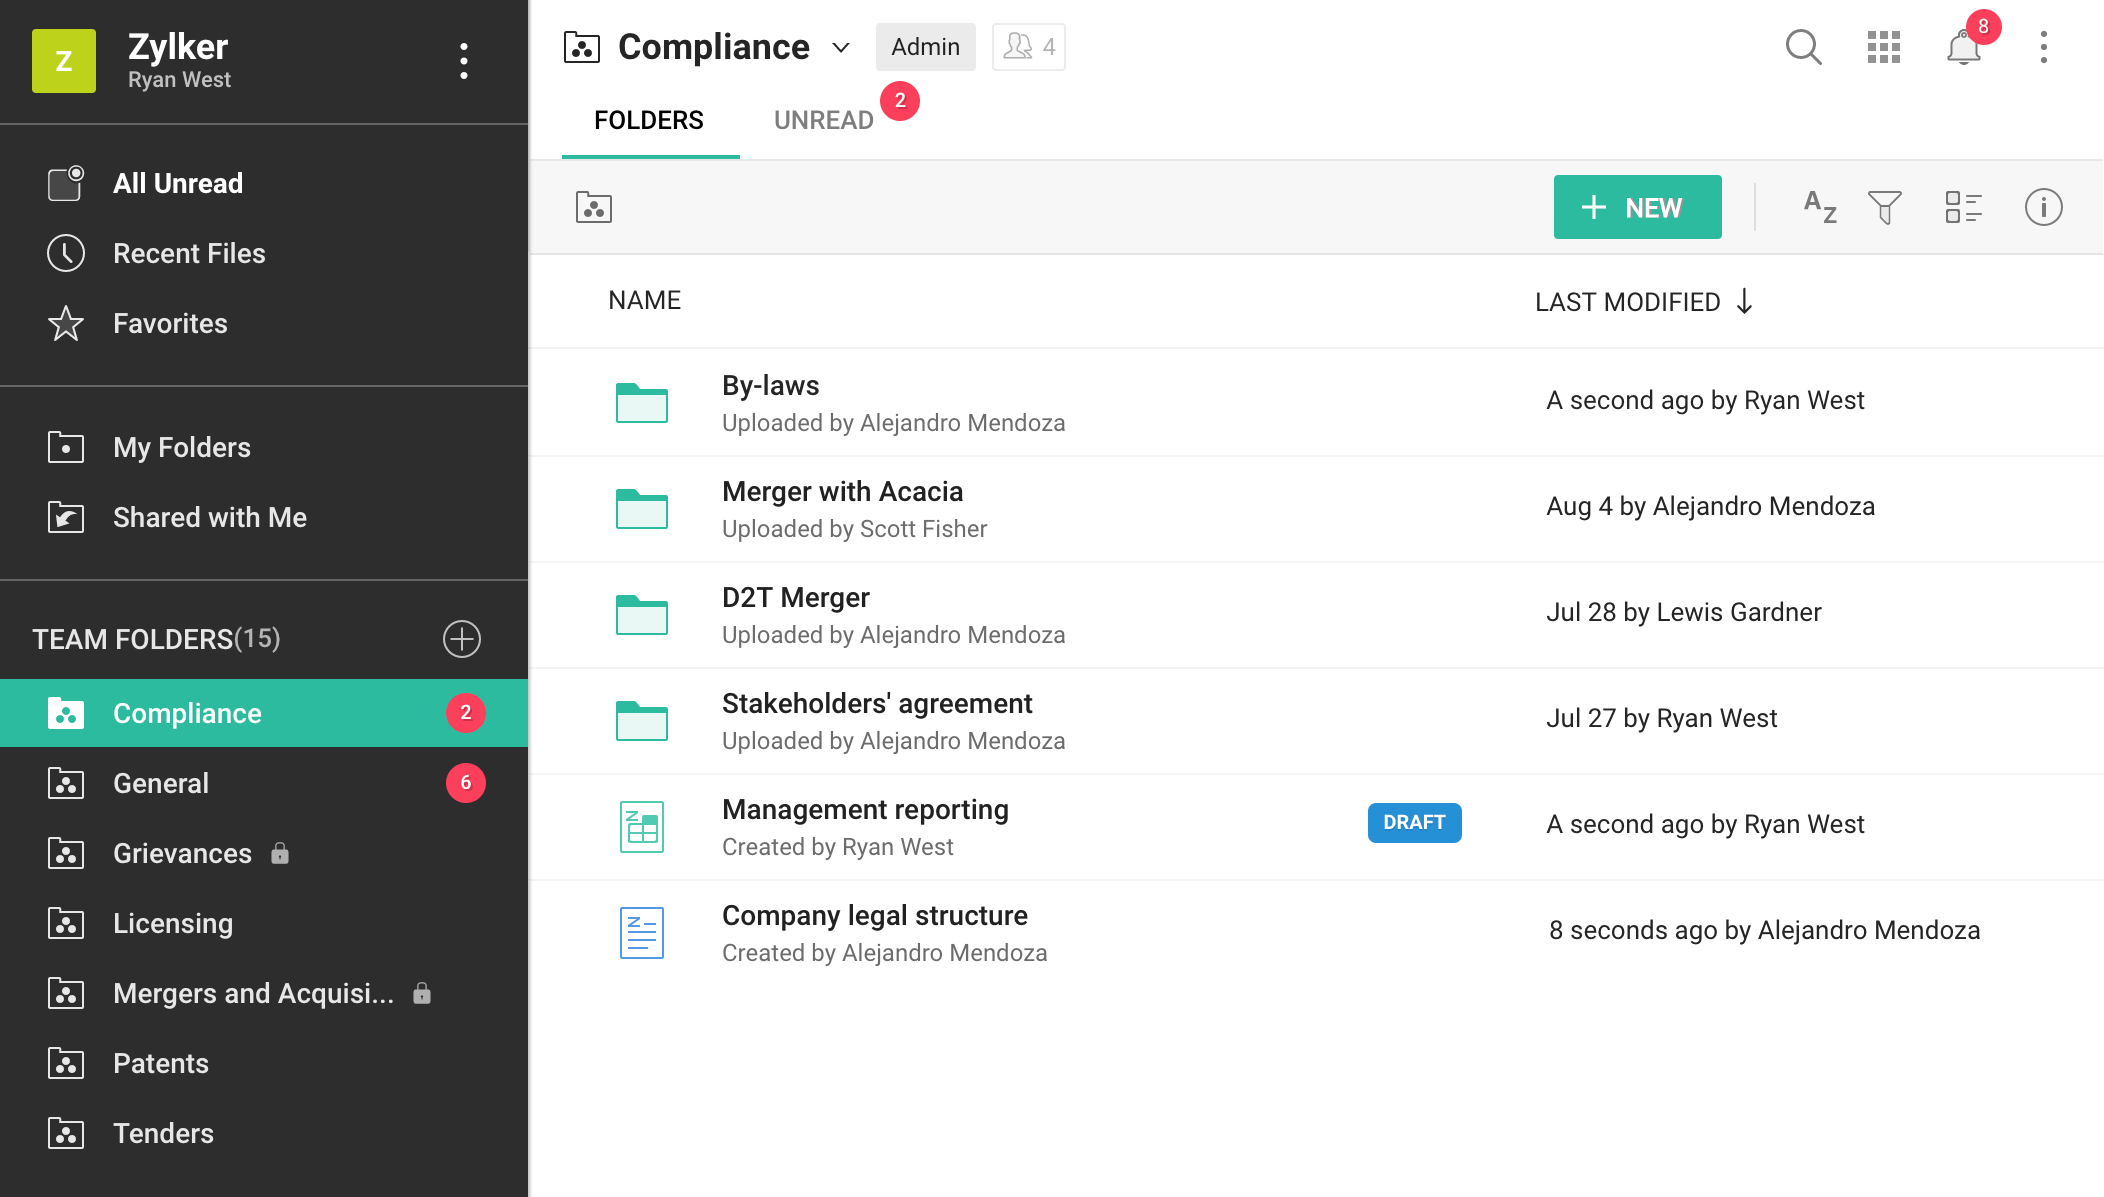Open the General team folder
The width and height of the screenshot is (2104, 1197).
click(x=161, y=783)
